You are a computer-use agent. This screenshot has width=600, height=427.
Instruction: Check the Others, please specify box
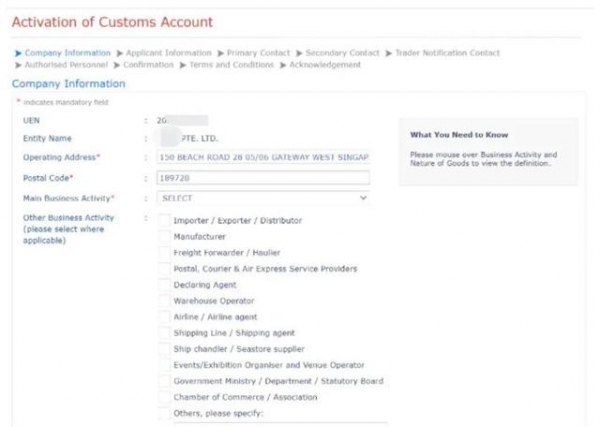tap(164, 413)
